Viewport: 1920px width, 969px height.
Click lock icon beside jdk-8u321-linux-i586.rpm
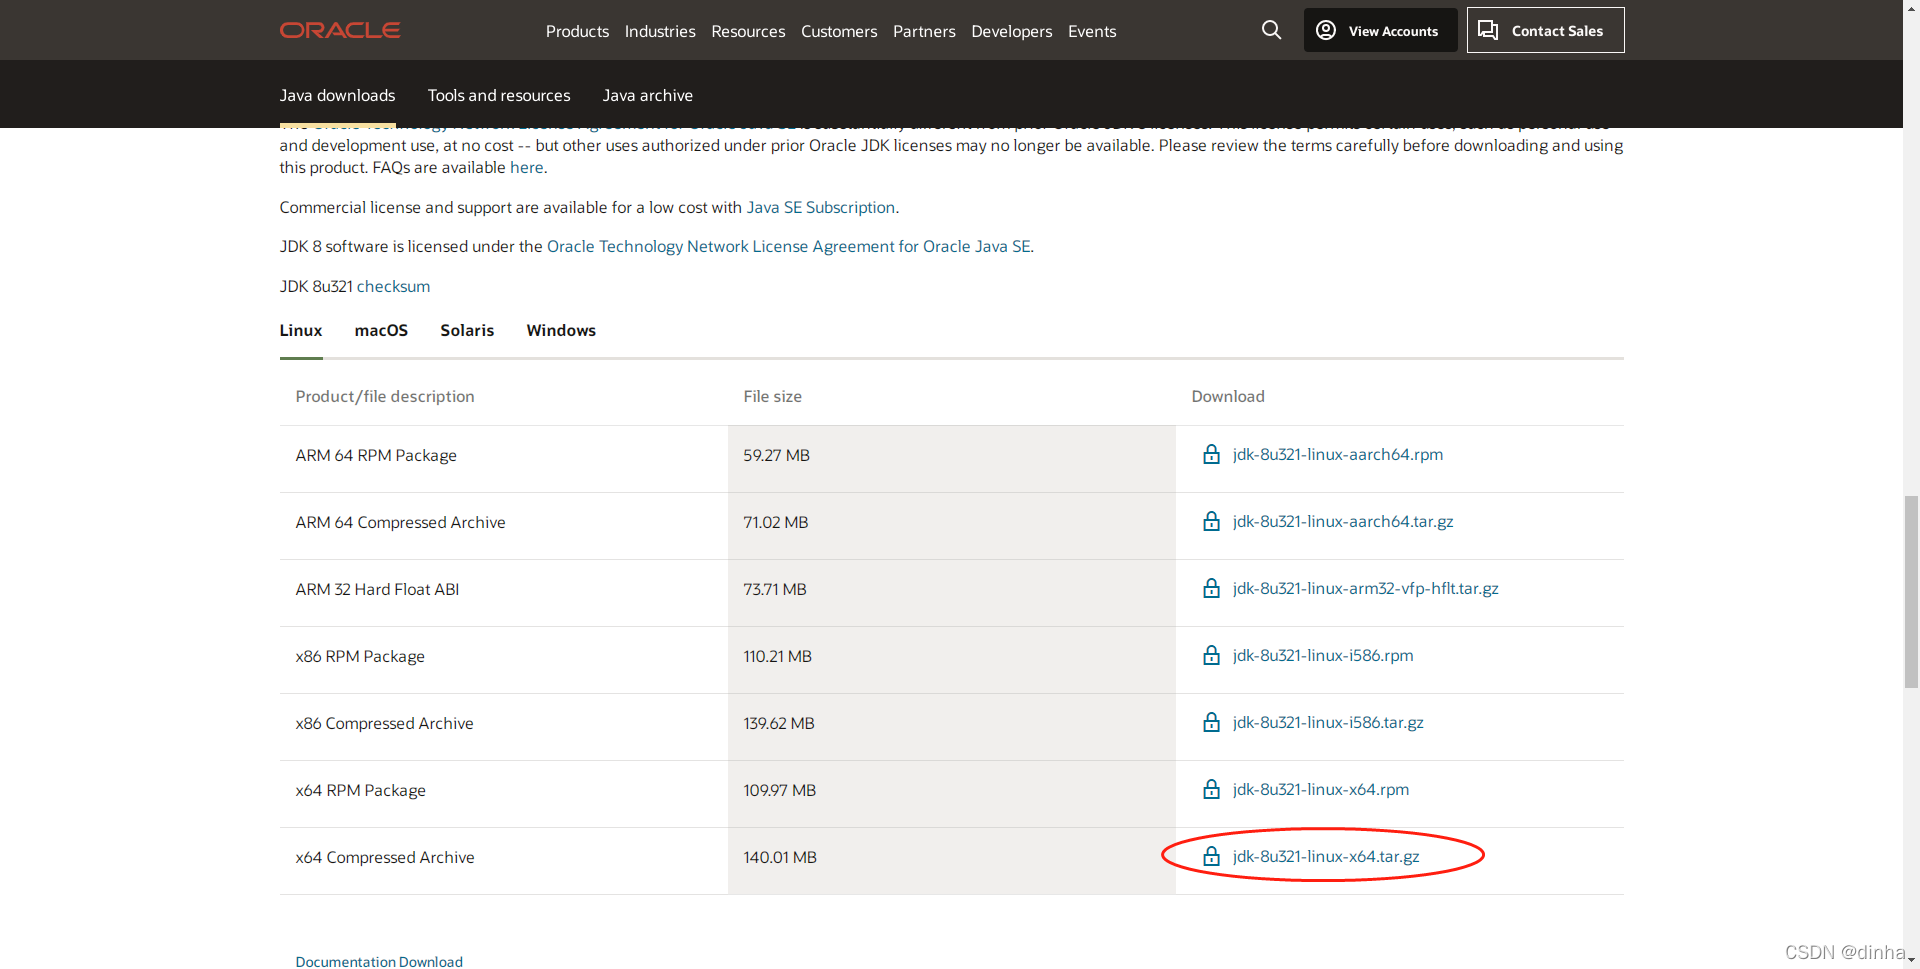1211,655
